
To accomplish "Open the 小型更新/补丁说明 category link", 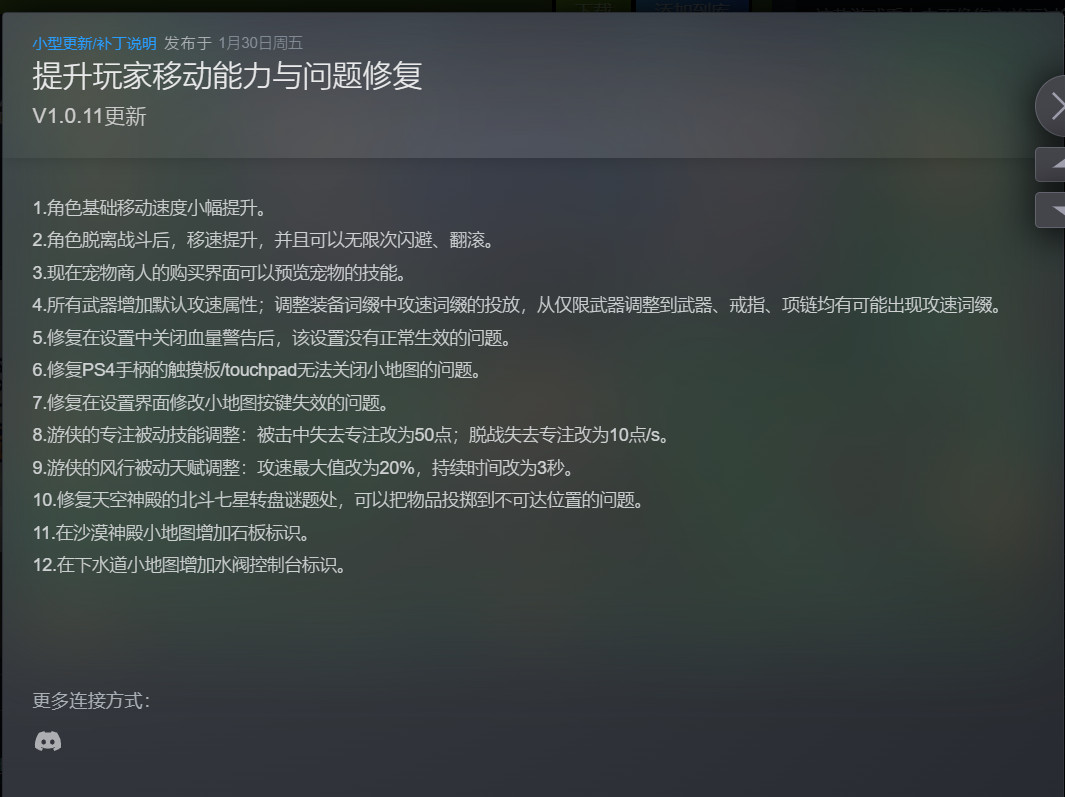I will pyautogui.click(x=94, y=43).
